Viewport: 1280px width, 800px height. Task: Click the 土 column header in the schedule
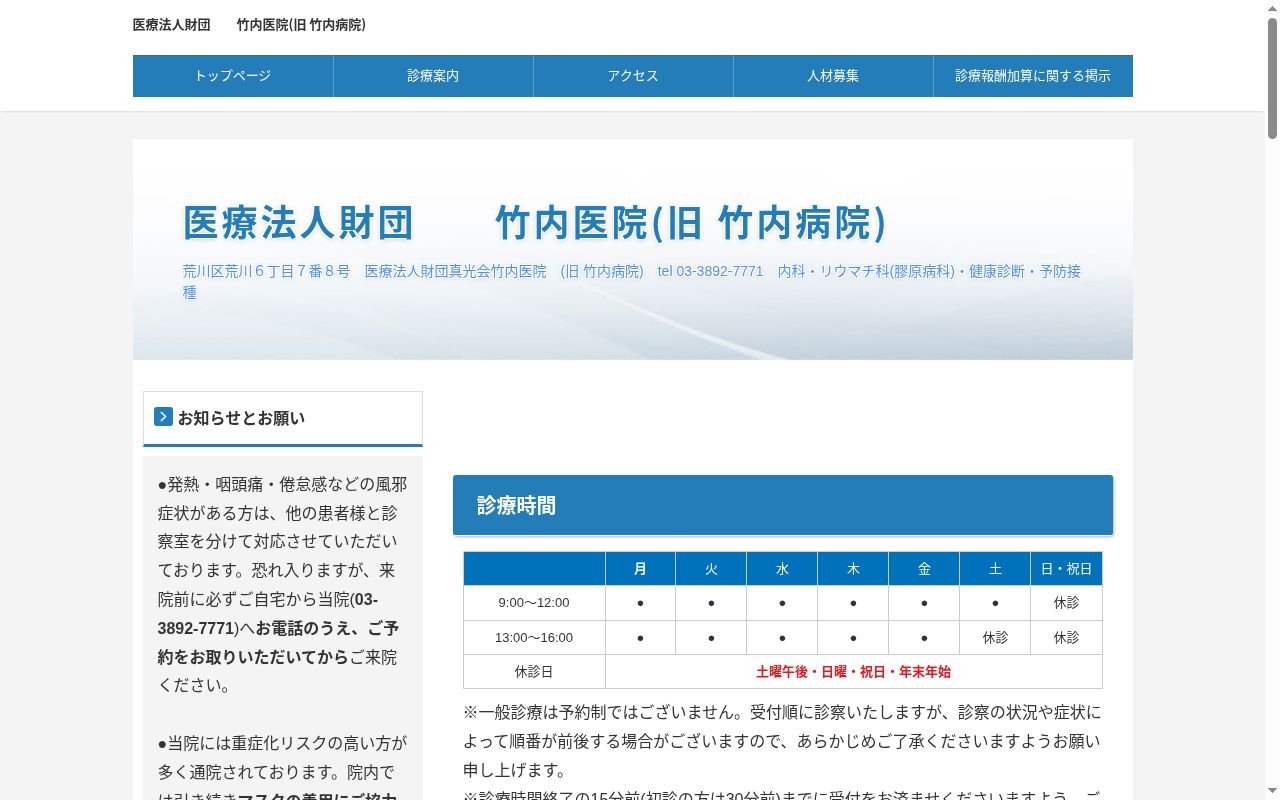pyautogui.click(x=995, y=569)
